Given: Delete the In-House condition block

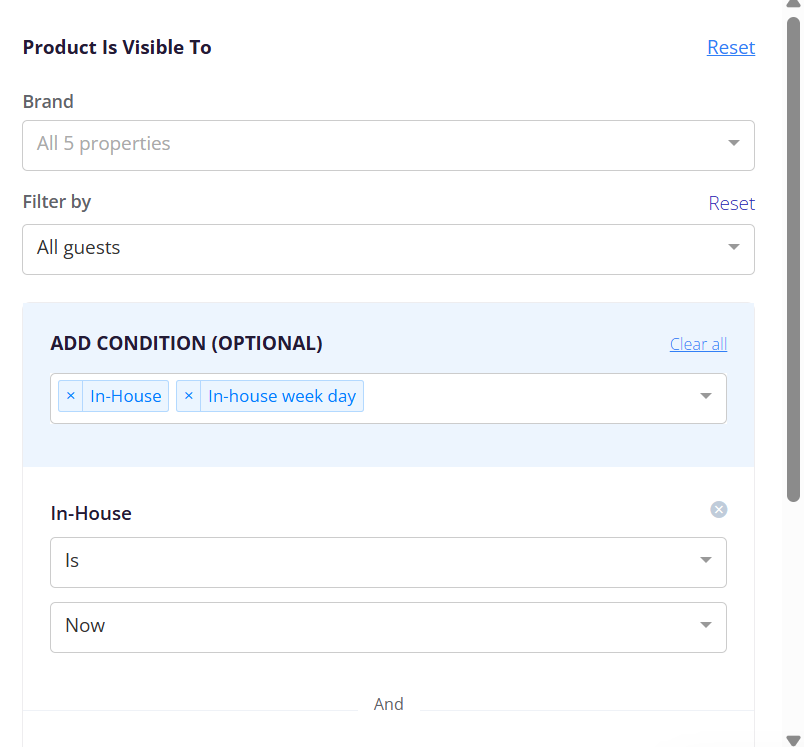Looking at the screenshot, I should tap(718, 510).
